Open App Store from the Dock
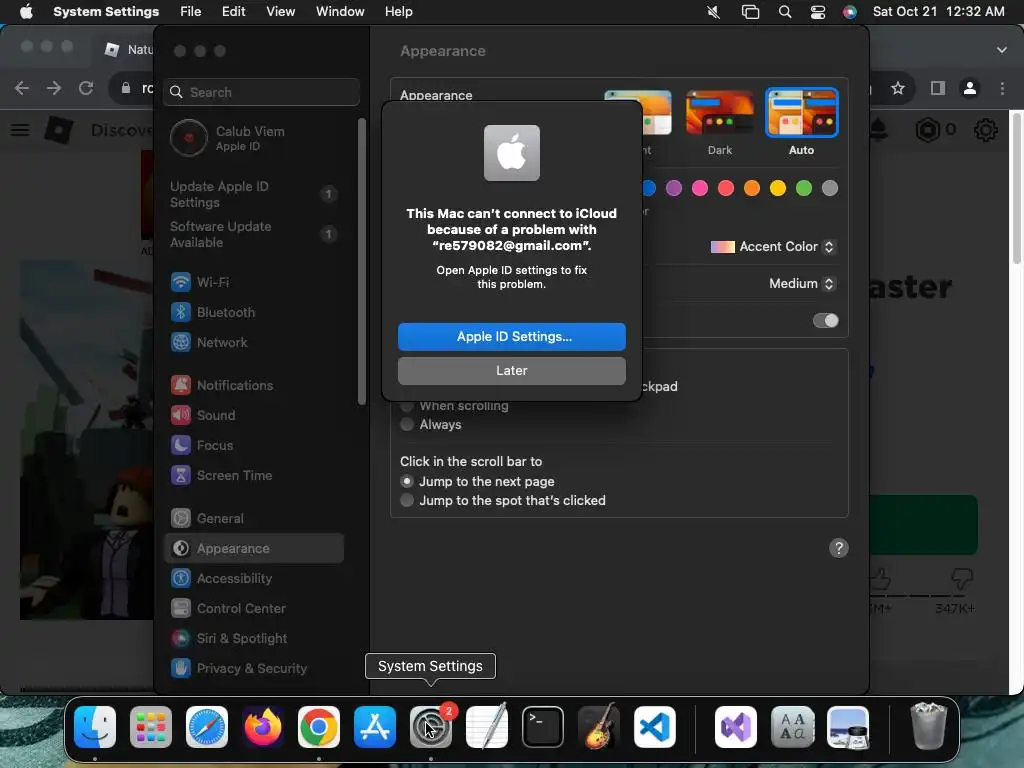The width and height of the screenshot is (1024, 768). pyautogui.click(x=375, y=727)
